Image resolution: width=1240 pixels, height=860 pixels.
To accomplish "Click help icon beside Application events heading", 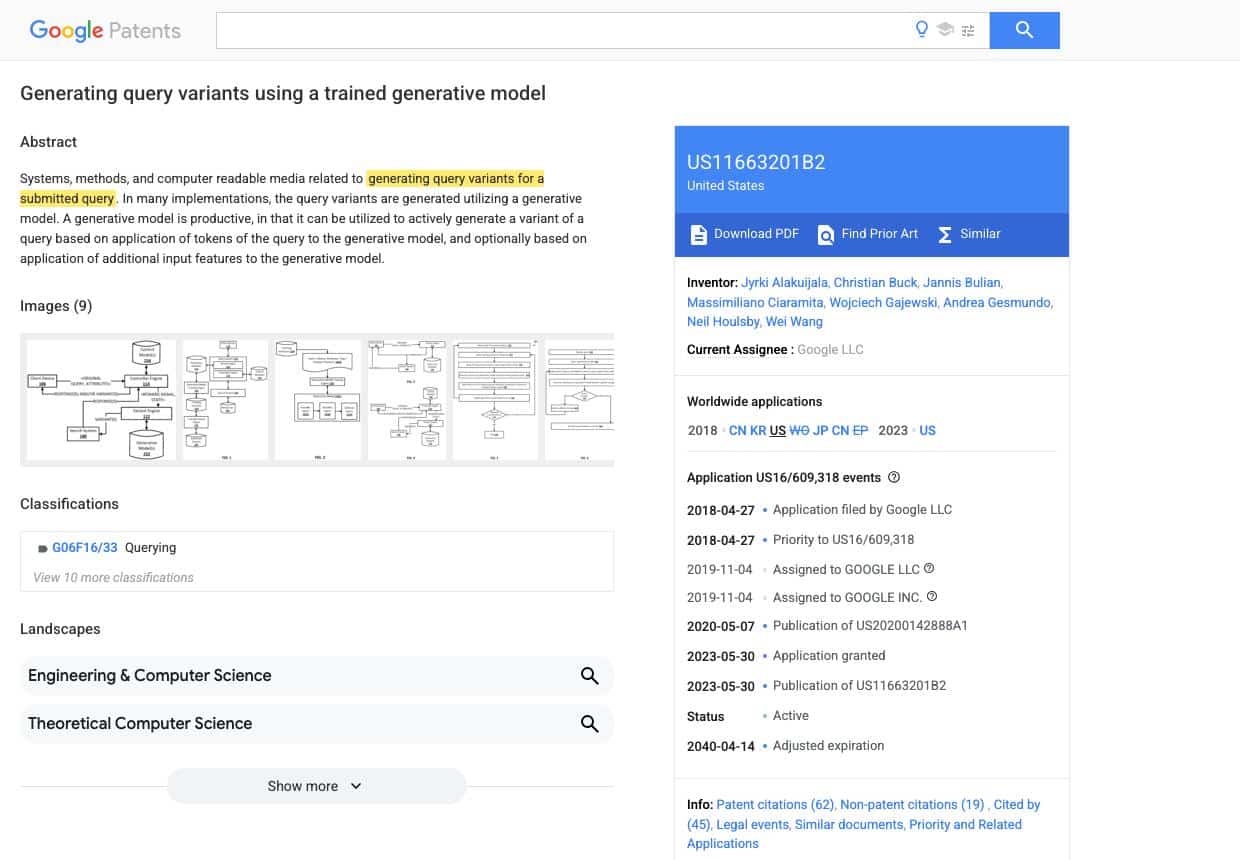I will (x=894, y=477).
